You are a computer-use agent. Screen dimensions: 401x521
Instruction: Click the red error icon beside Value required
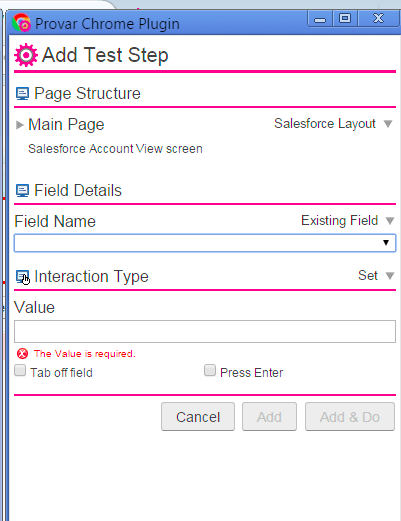[x=22, y=353]
